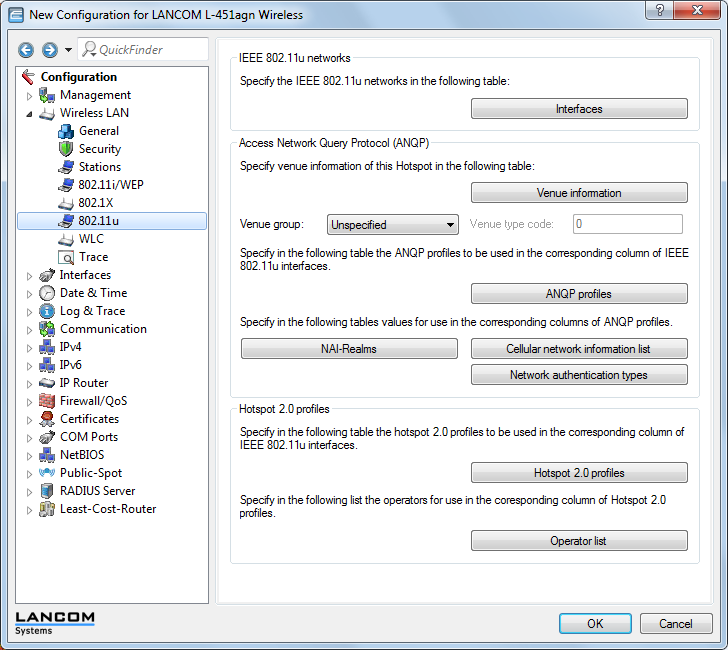The height and width of the screenshot is (650, 728).
Task: Expand the Management tree node
Action: pos(29,96)
